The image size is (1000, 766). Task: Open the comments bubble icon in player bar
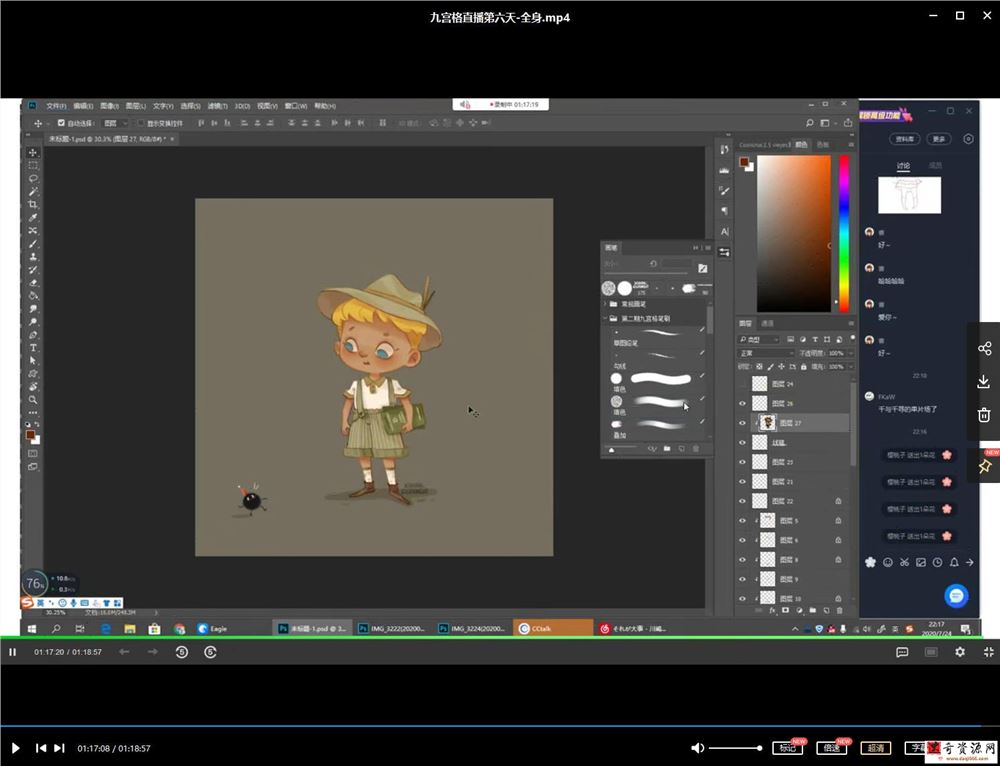click(x=902, y=652)
